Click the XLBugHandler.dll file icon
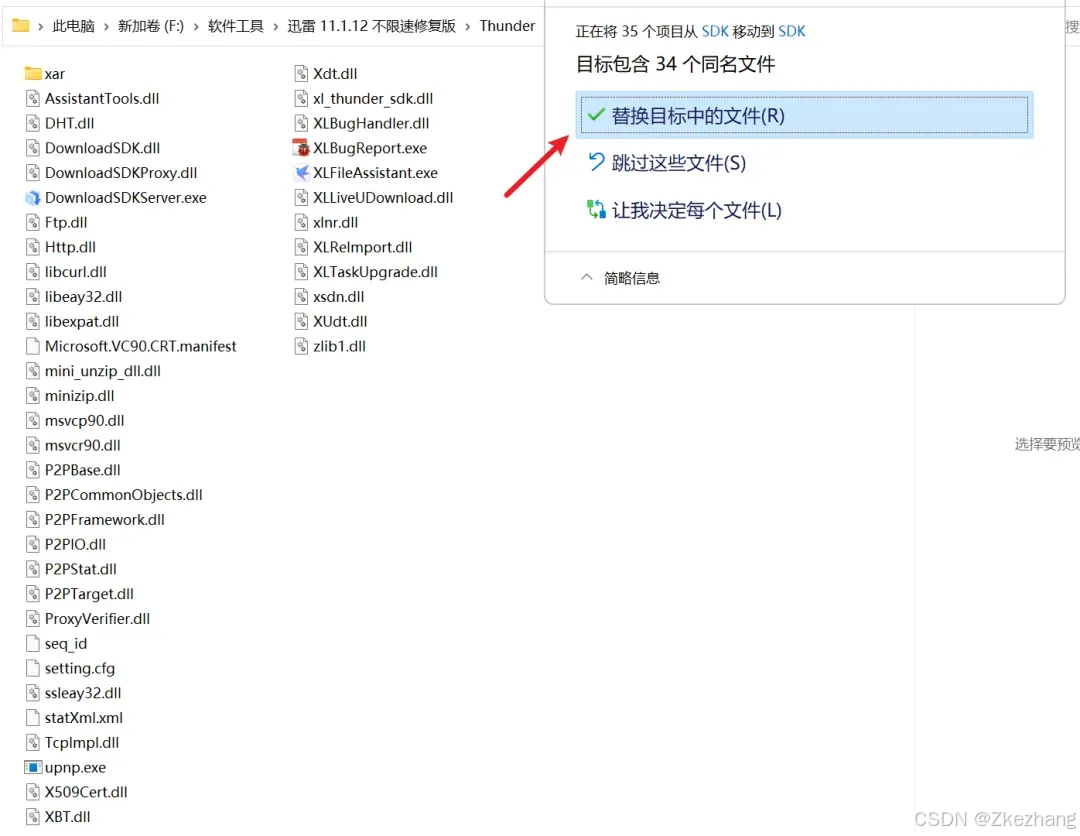Image resolution: width=1080 pixels, height=836 pixels. (x=301, y=123)
